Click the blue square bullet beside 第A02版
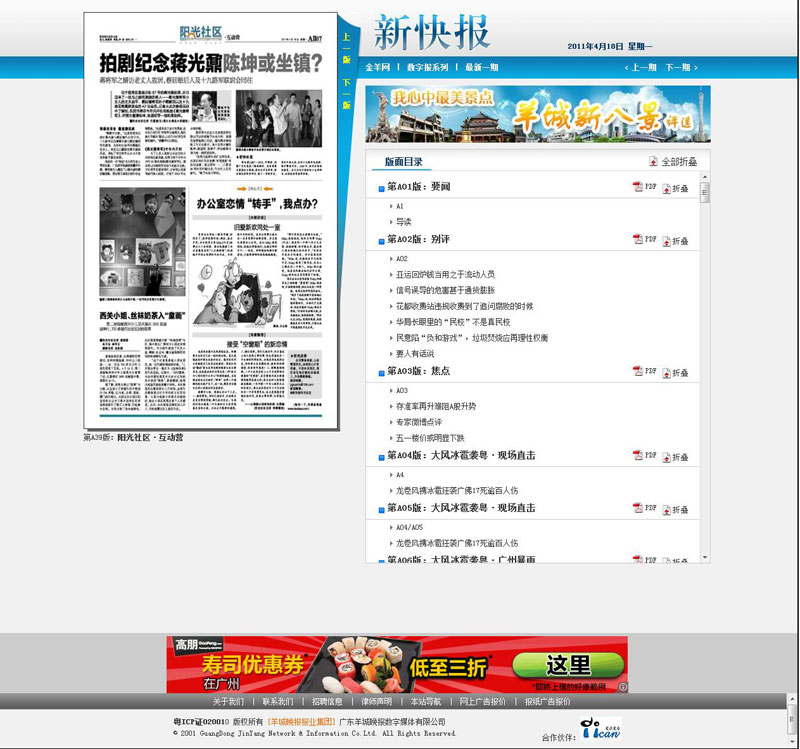The height and width of the screenshot is (749, 800). click(381, 242)
